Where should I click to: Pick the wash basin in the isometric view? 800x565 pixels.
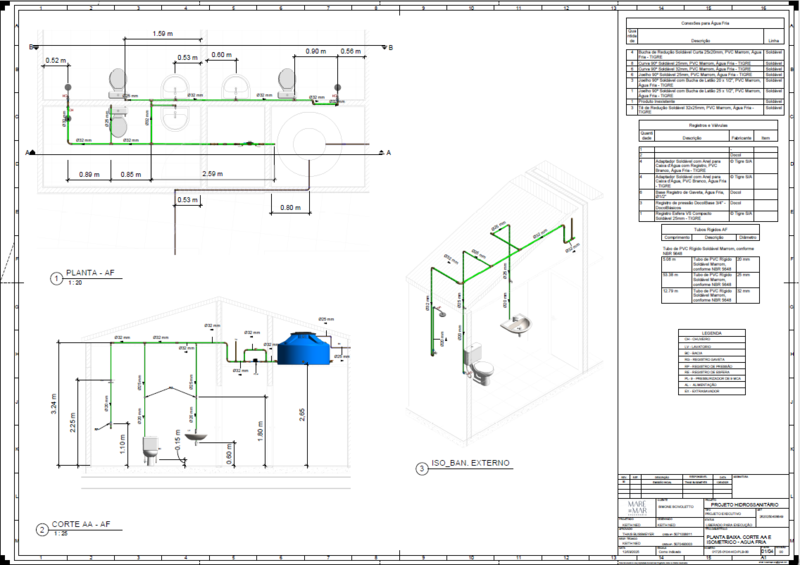(515, 325)
